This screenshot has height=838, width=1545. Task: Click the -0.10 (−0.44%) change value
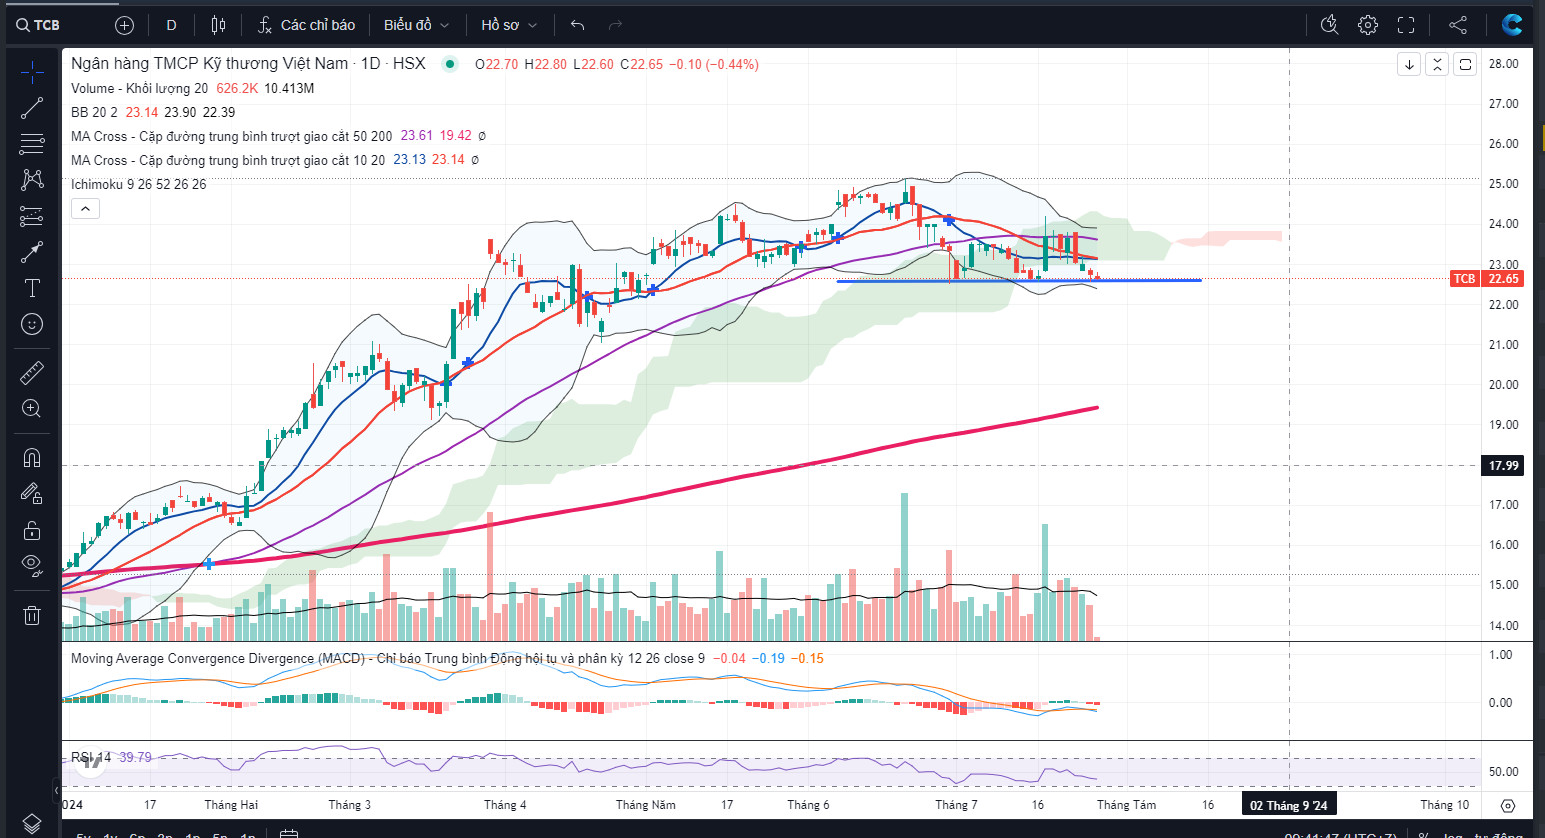(714, 64)
